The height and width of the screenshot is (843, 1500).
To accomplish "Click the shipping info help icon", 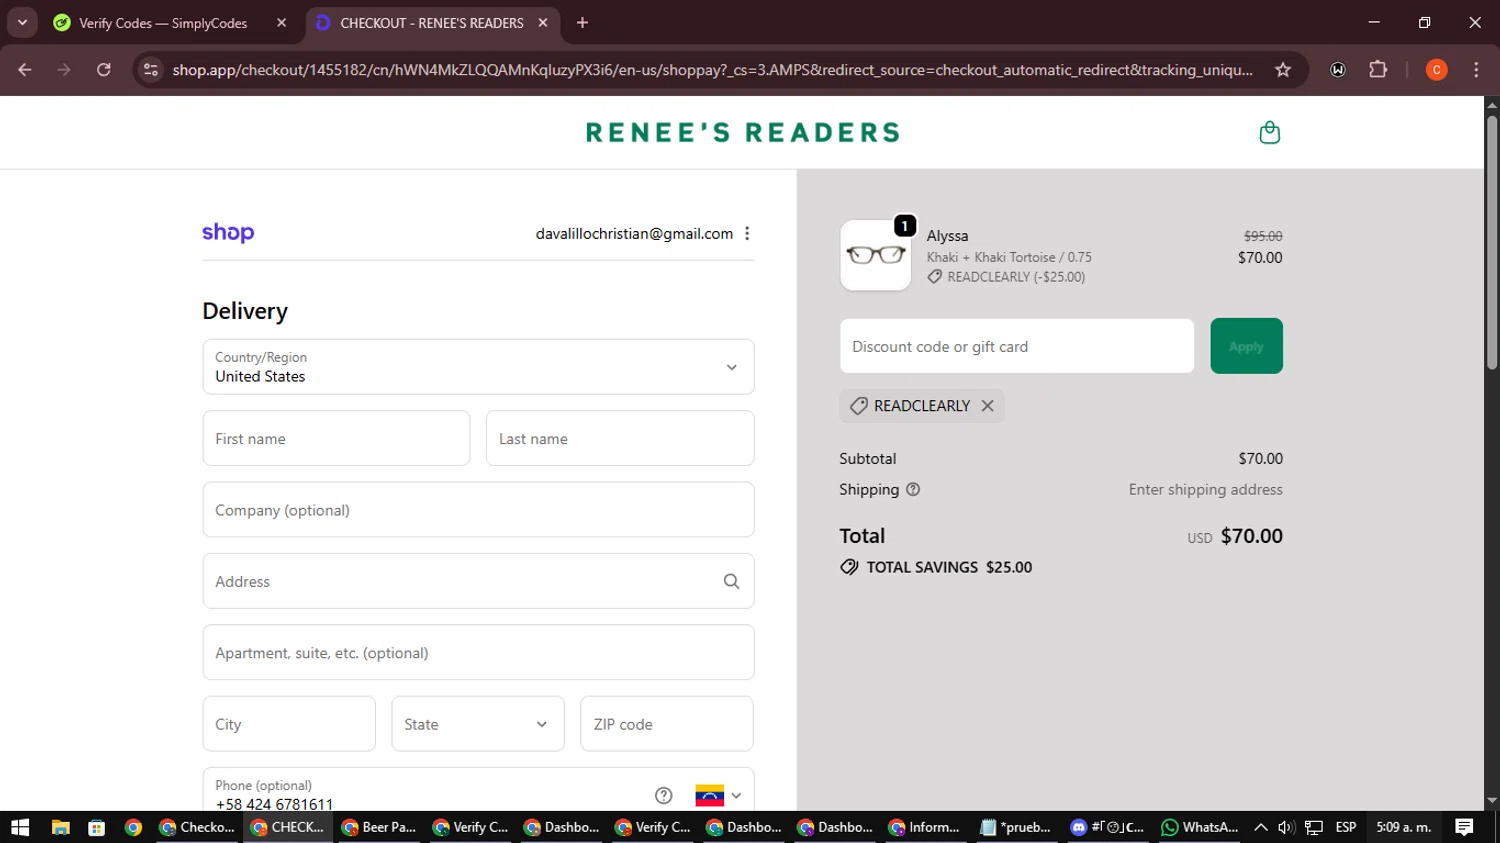I will click(913, 489).
